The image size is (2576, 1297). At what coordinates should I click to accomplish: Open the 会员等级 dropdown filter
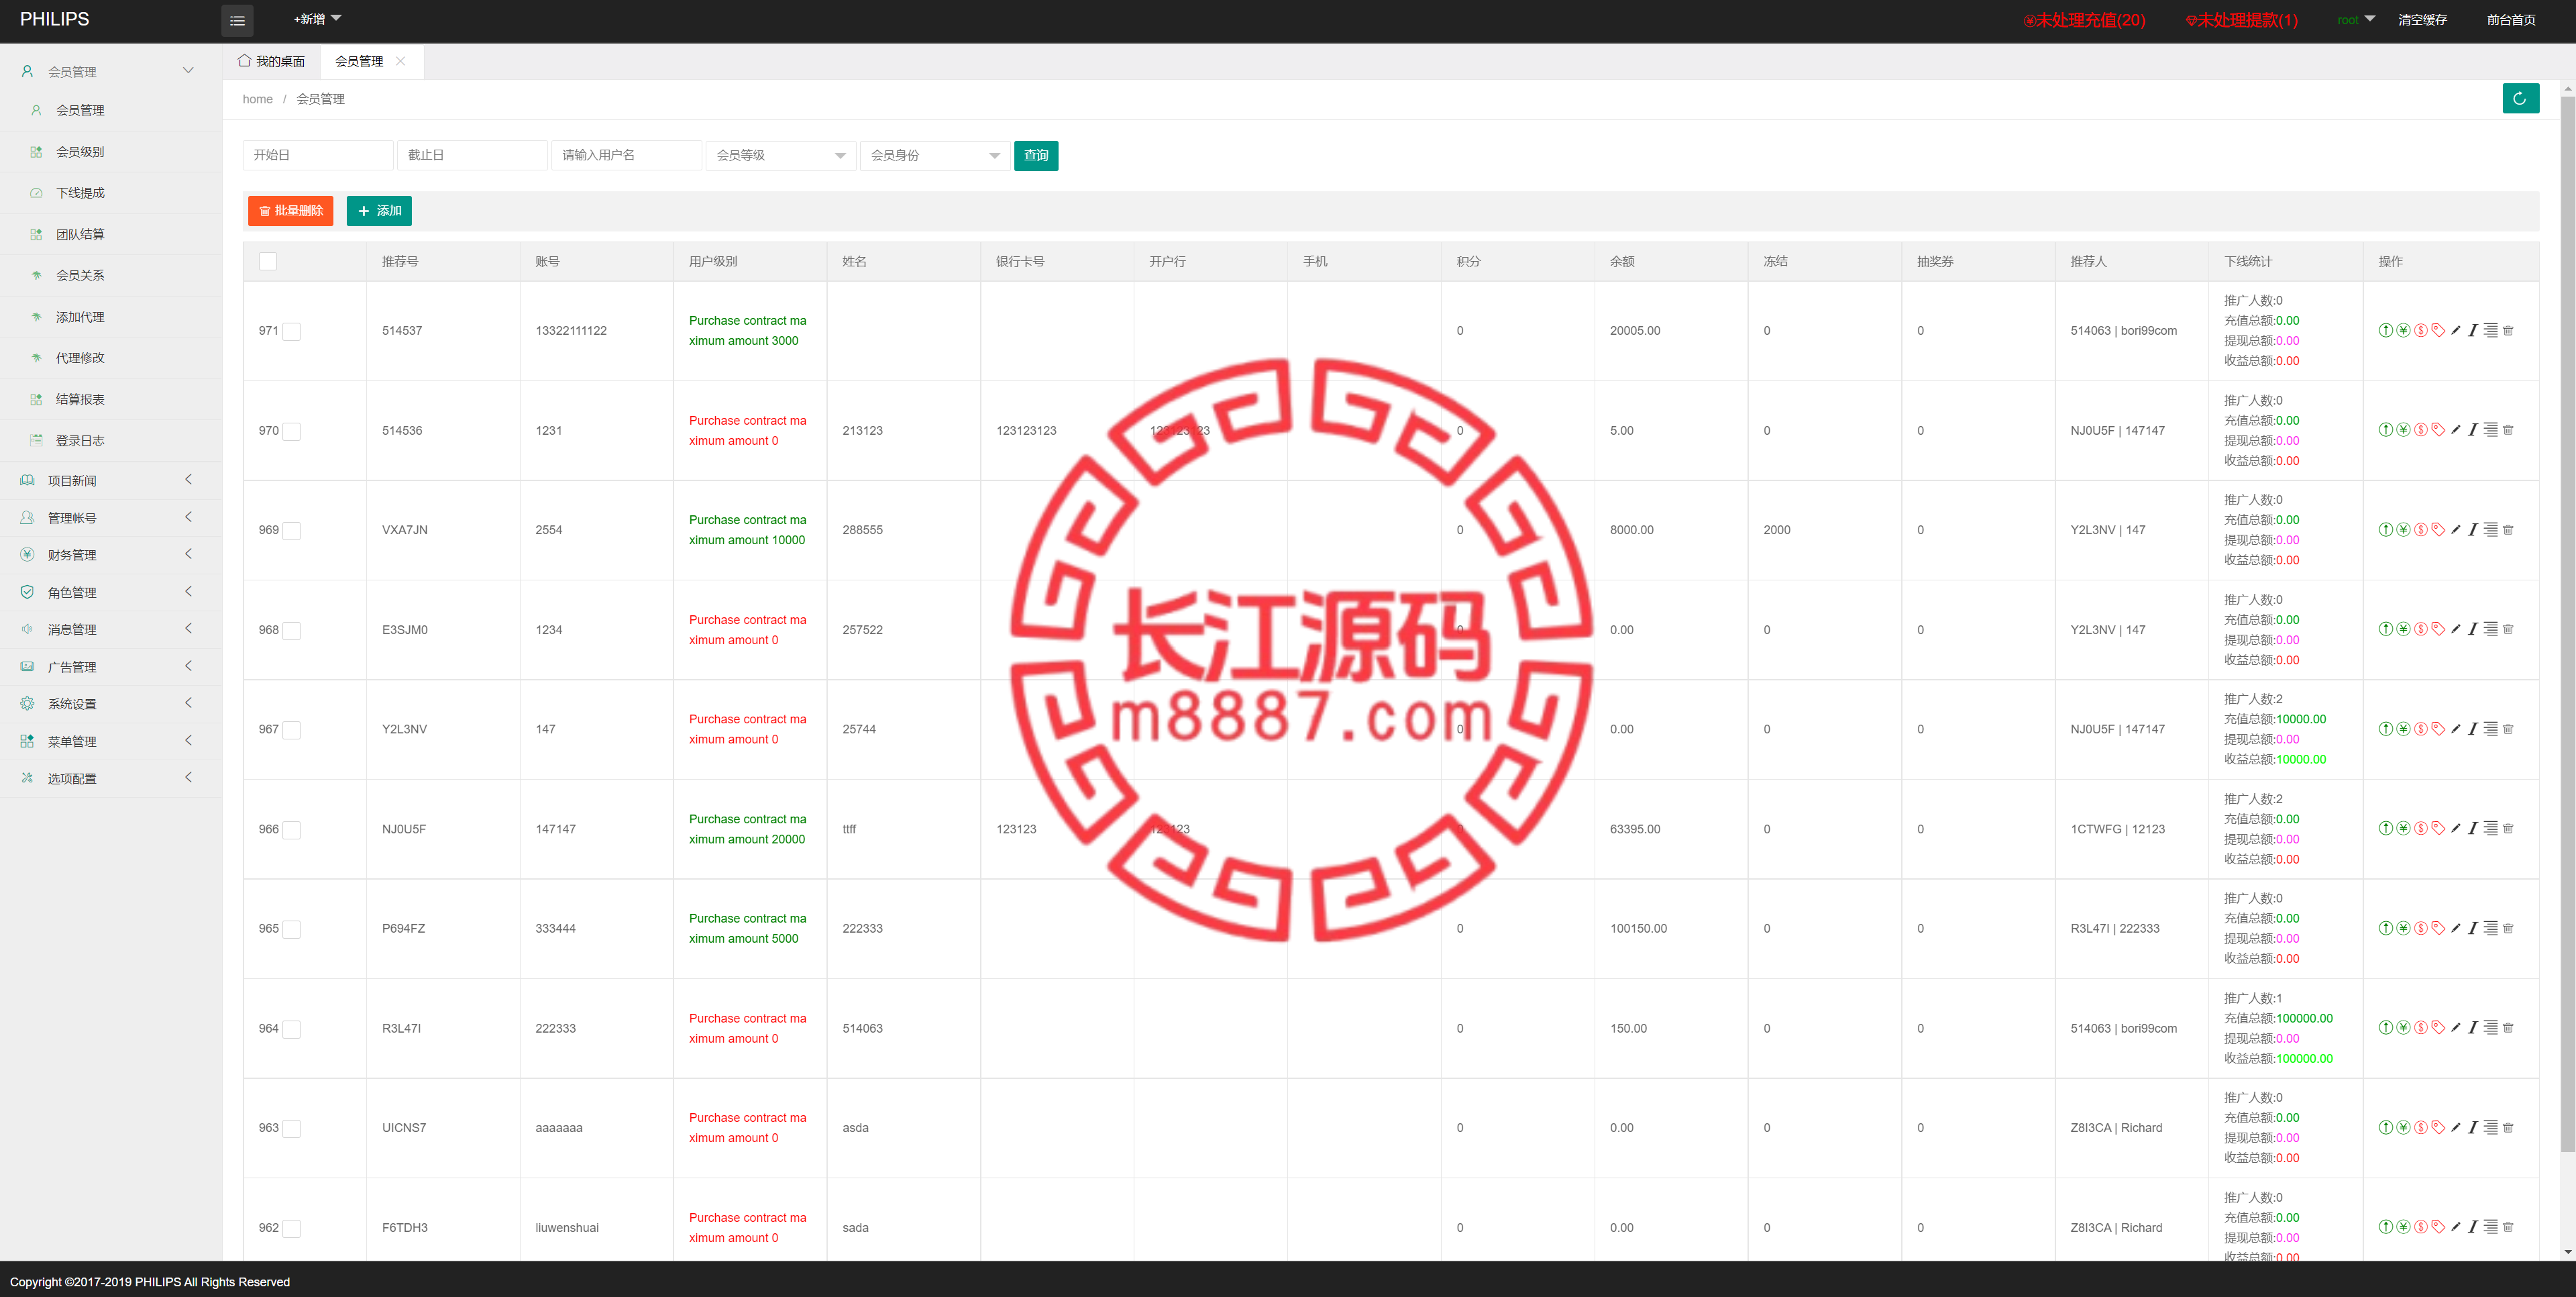(781, 155)
